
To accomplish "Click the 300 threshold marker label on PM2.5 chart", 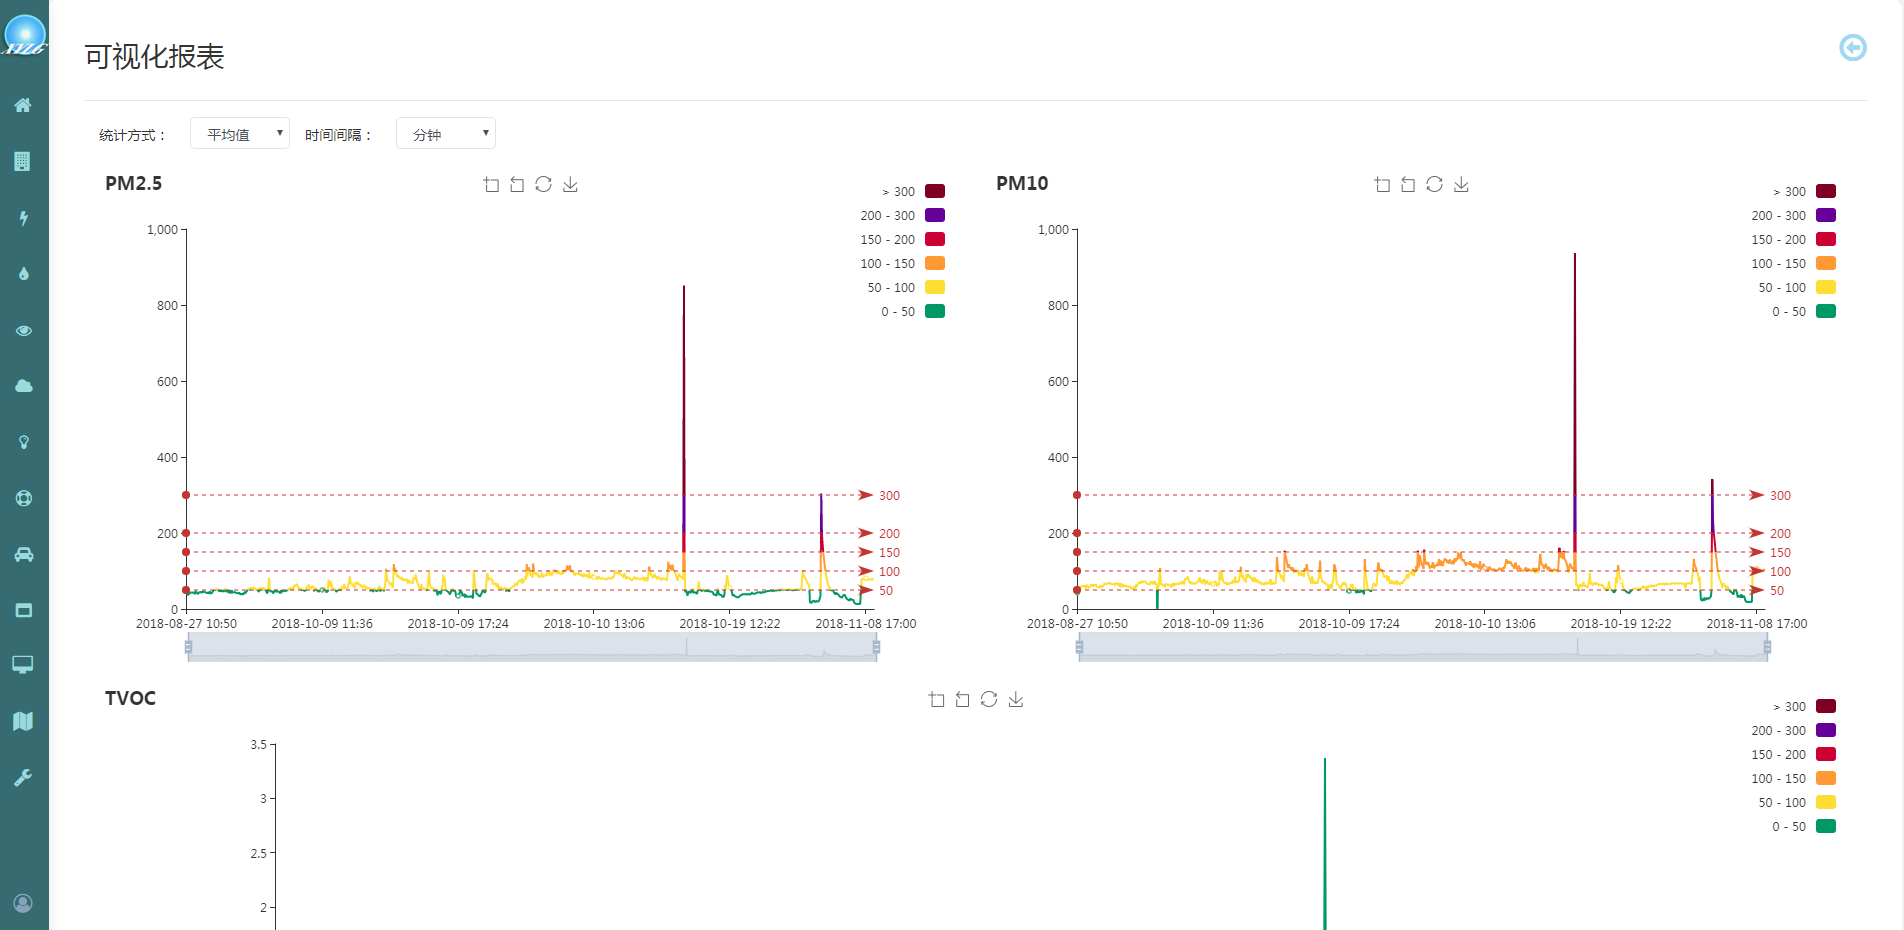I will [x=889, y=496].
